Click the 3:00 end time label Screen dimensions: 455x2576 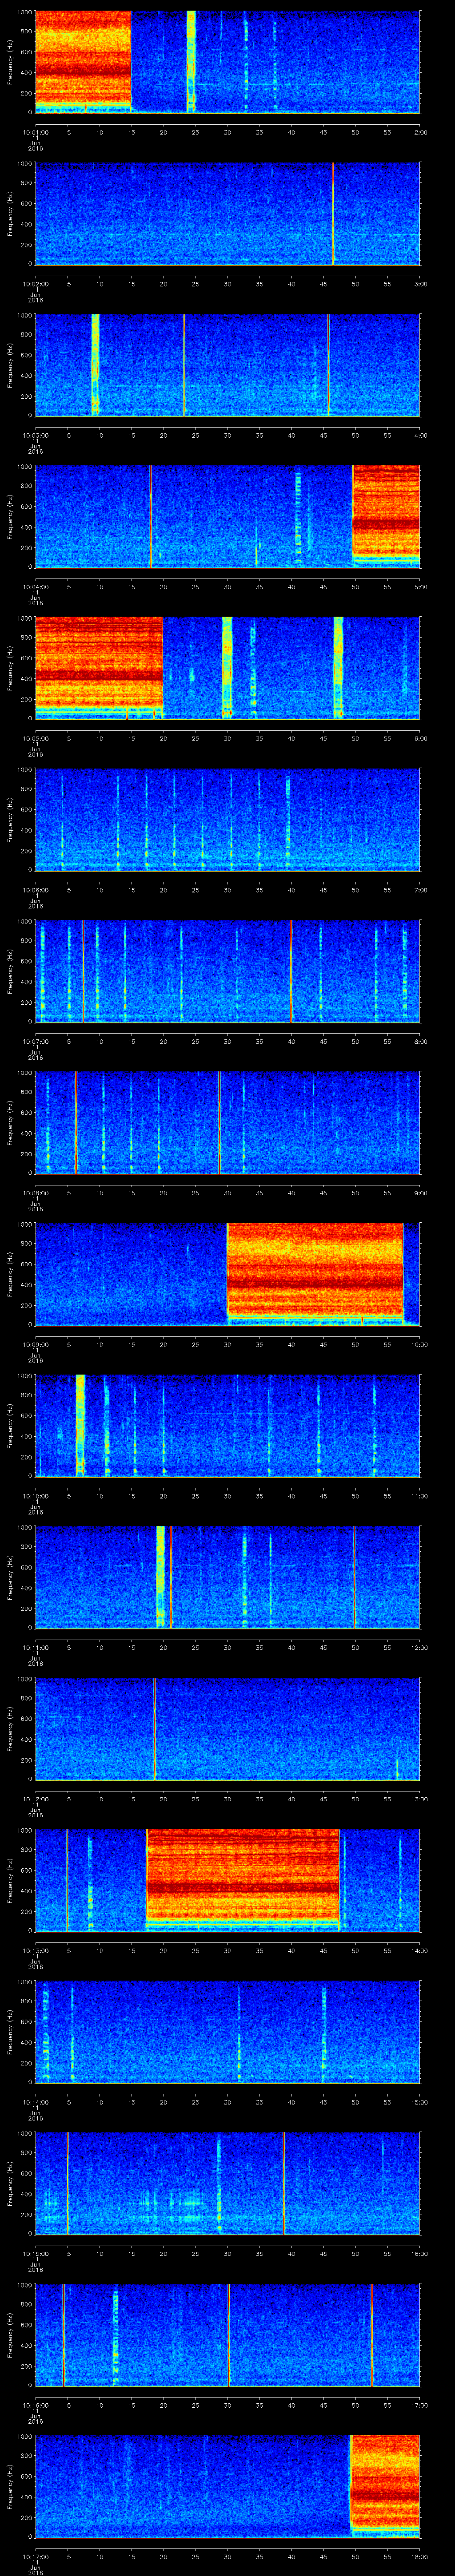tap(420, 284)
